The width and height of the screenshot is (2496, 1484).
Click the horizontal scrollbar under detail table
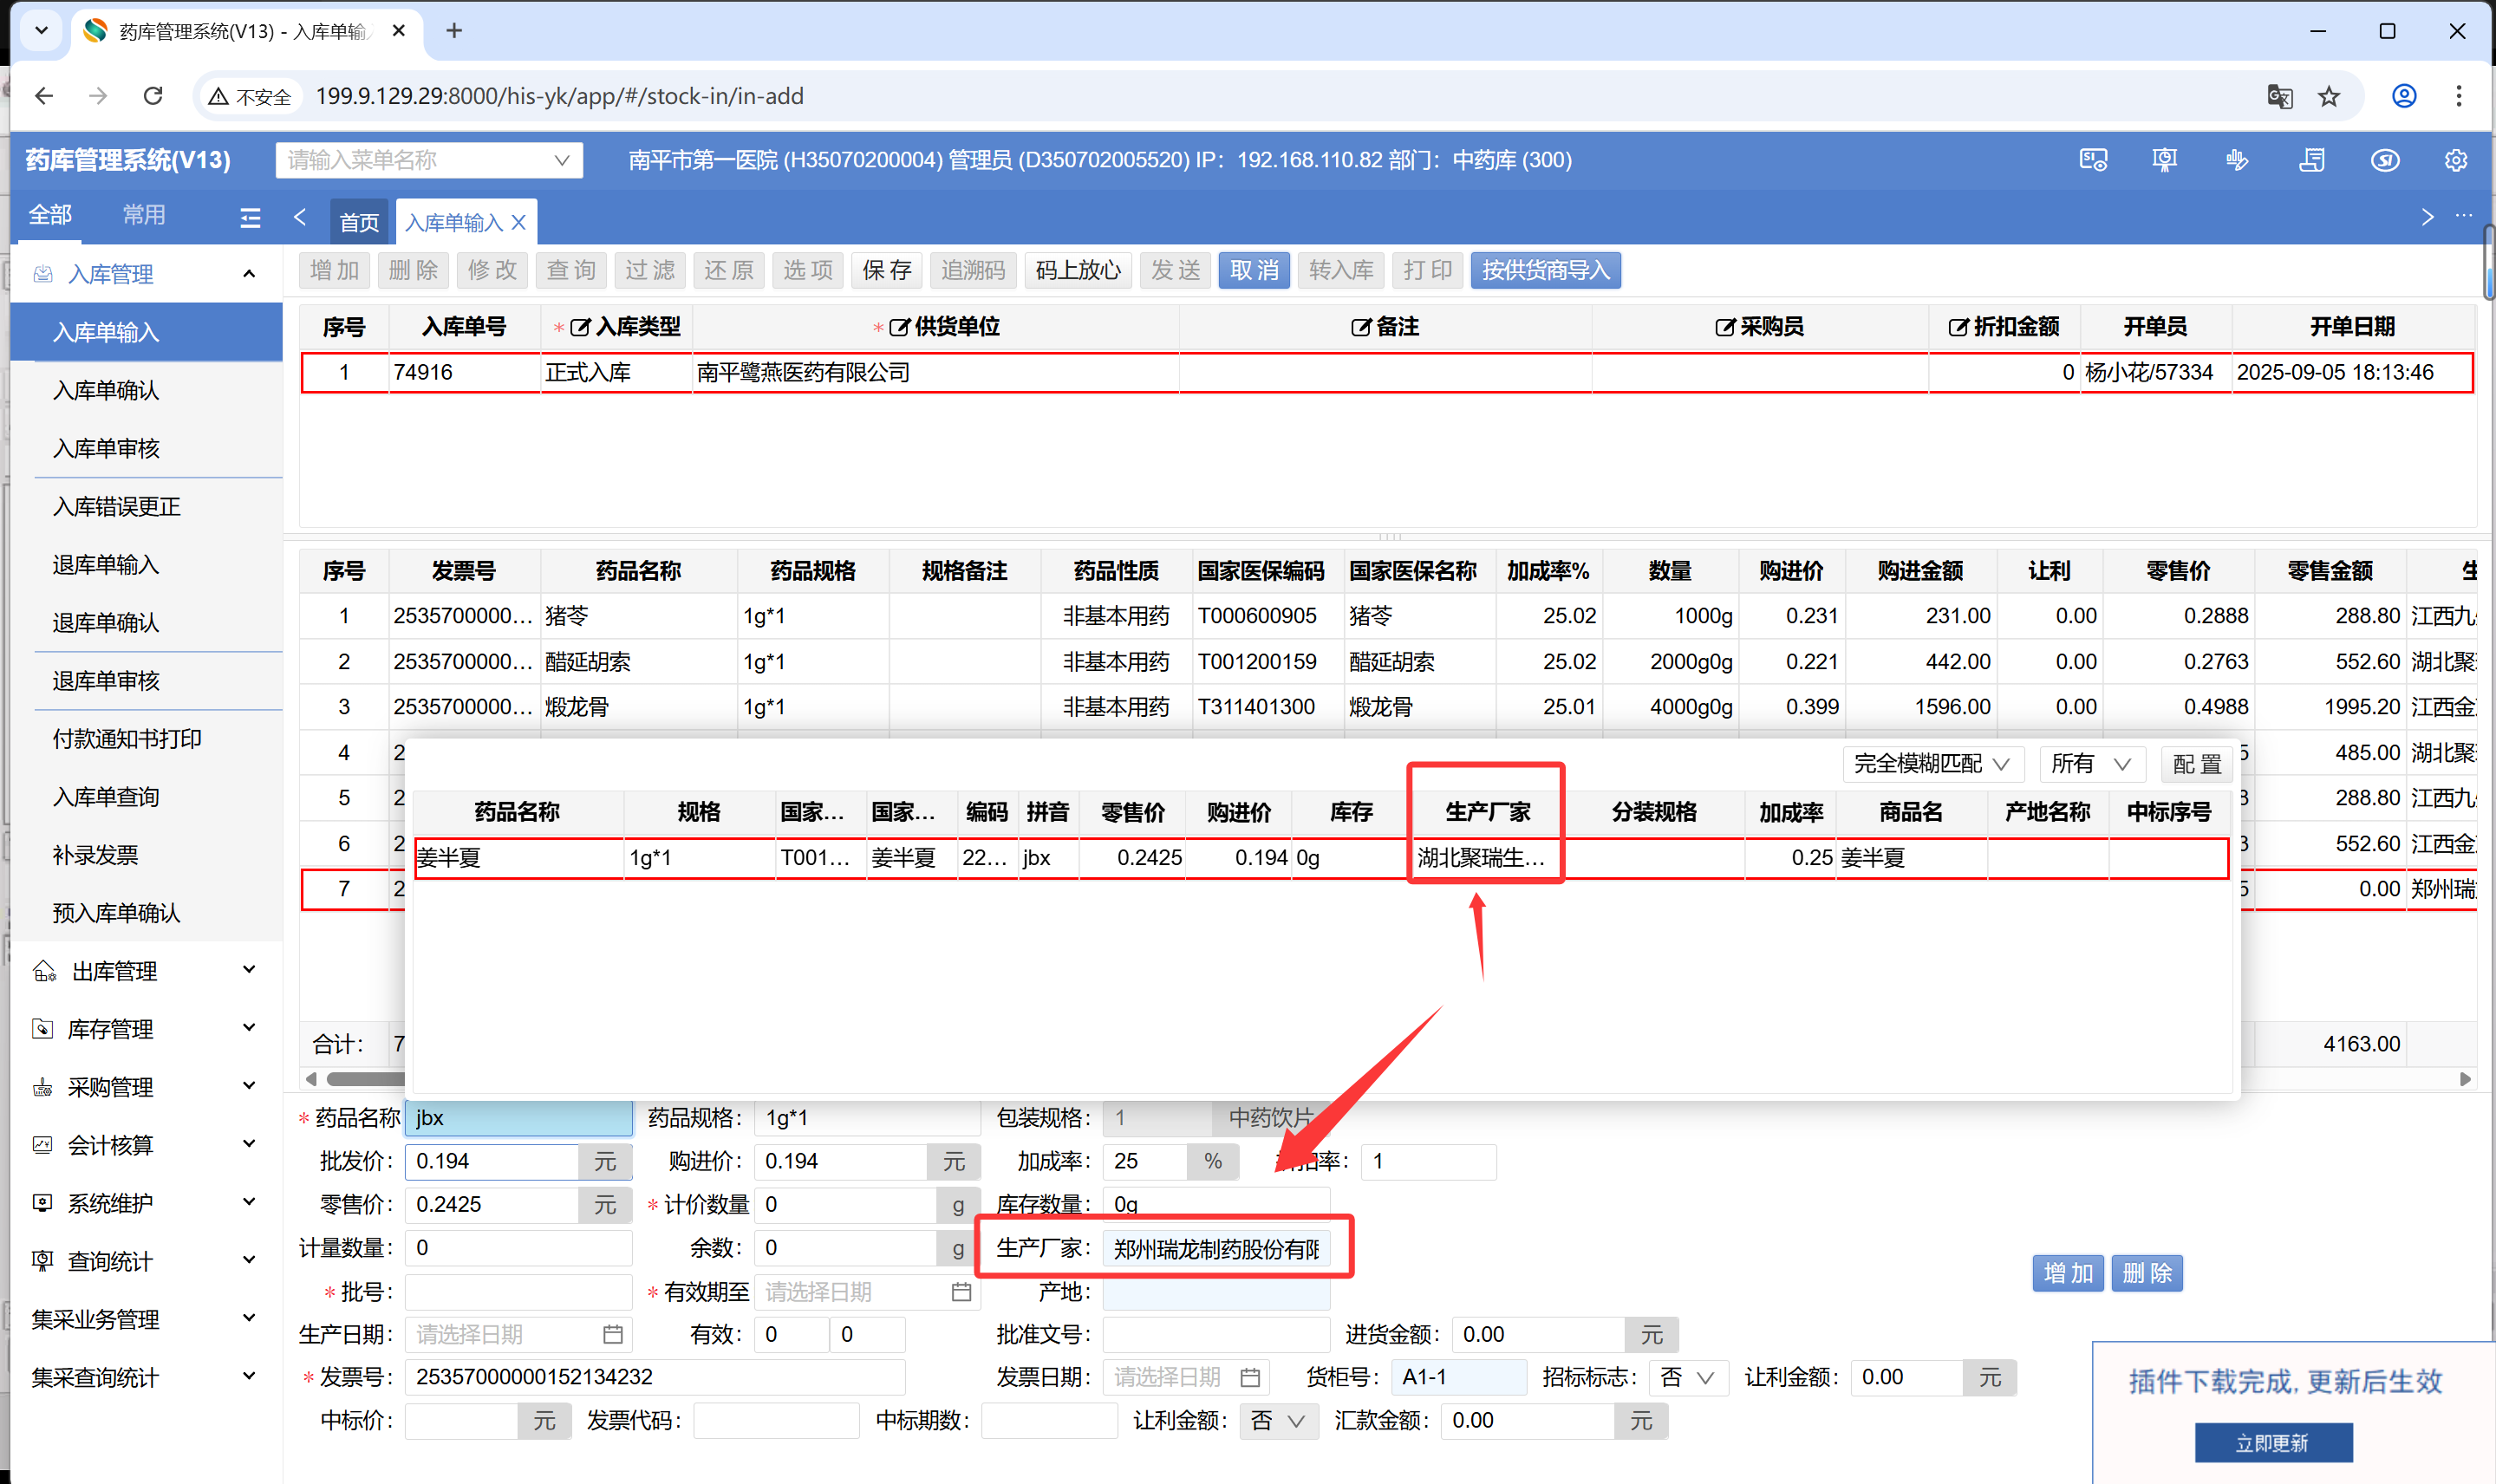tap(365, 1079)
